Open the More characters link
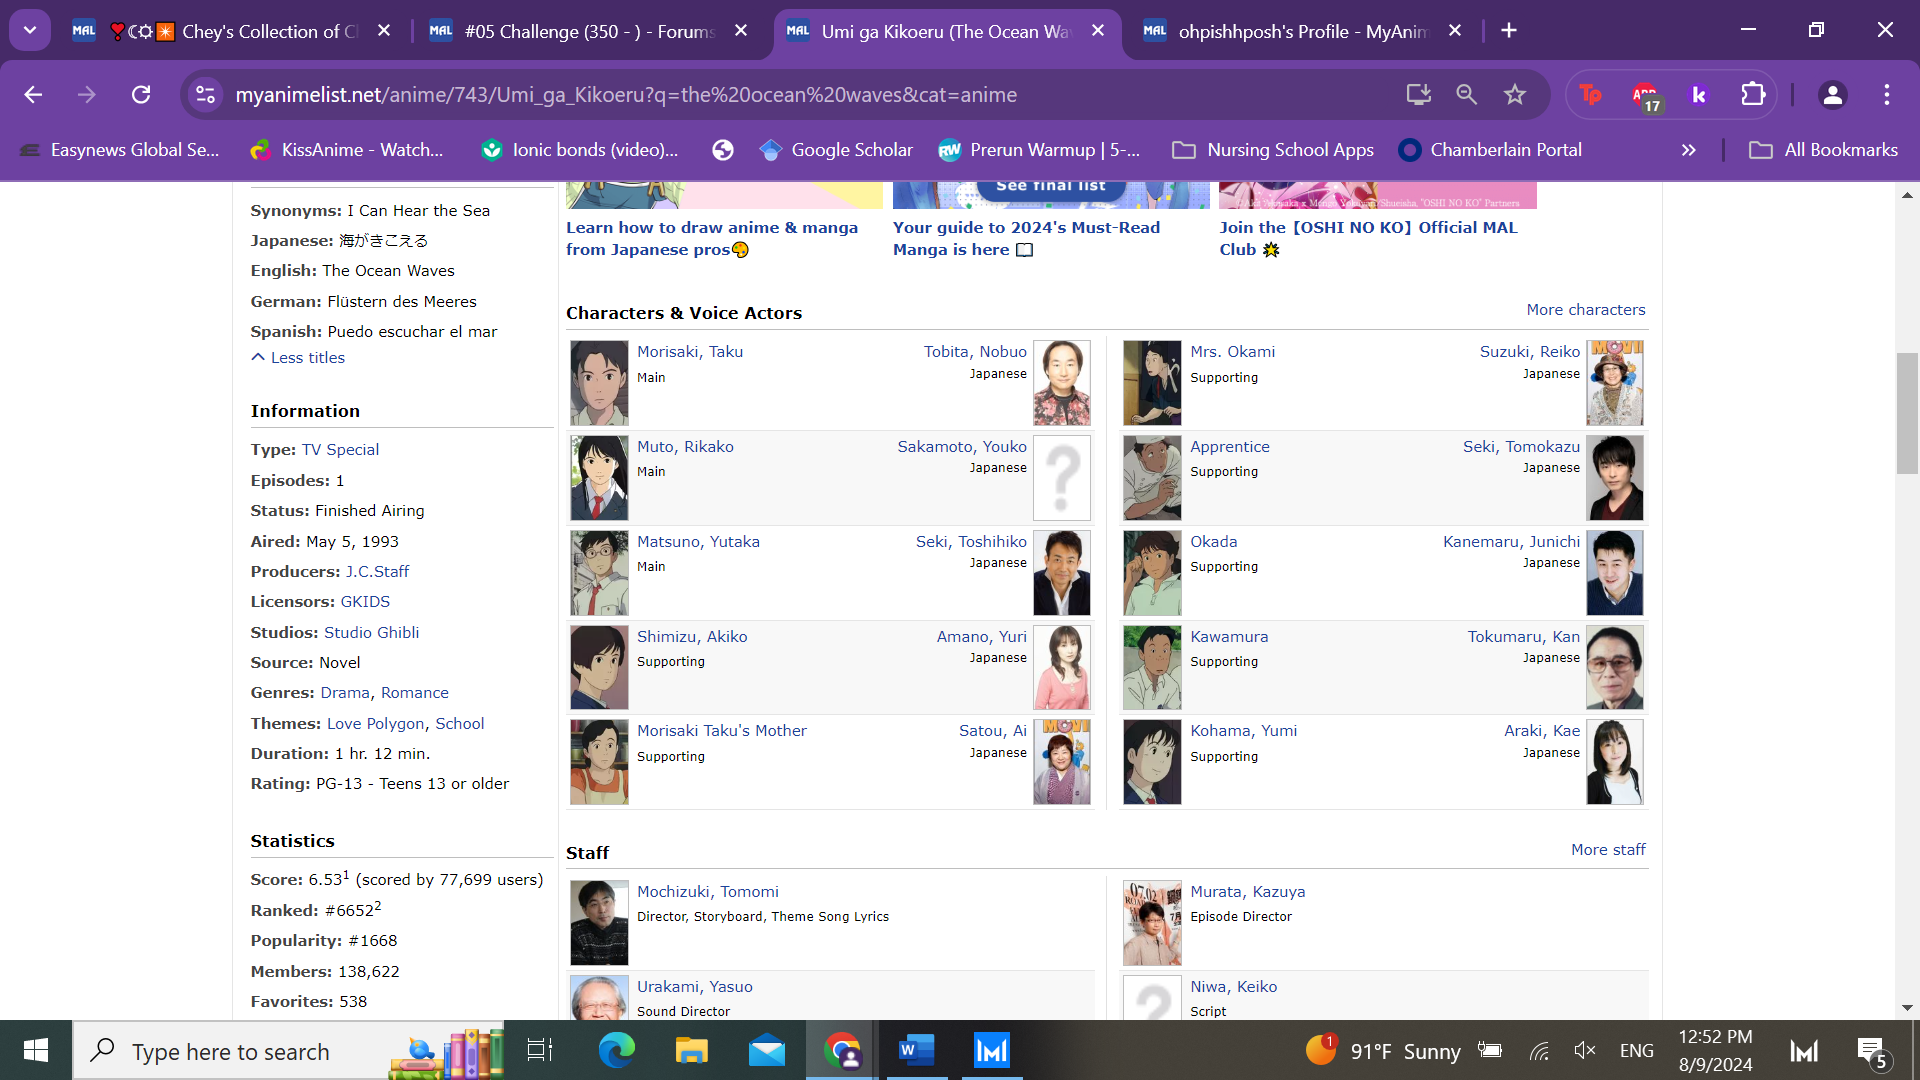Viewport: 1920px width, 1080px height. [1585, 310]
